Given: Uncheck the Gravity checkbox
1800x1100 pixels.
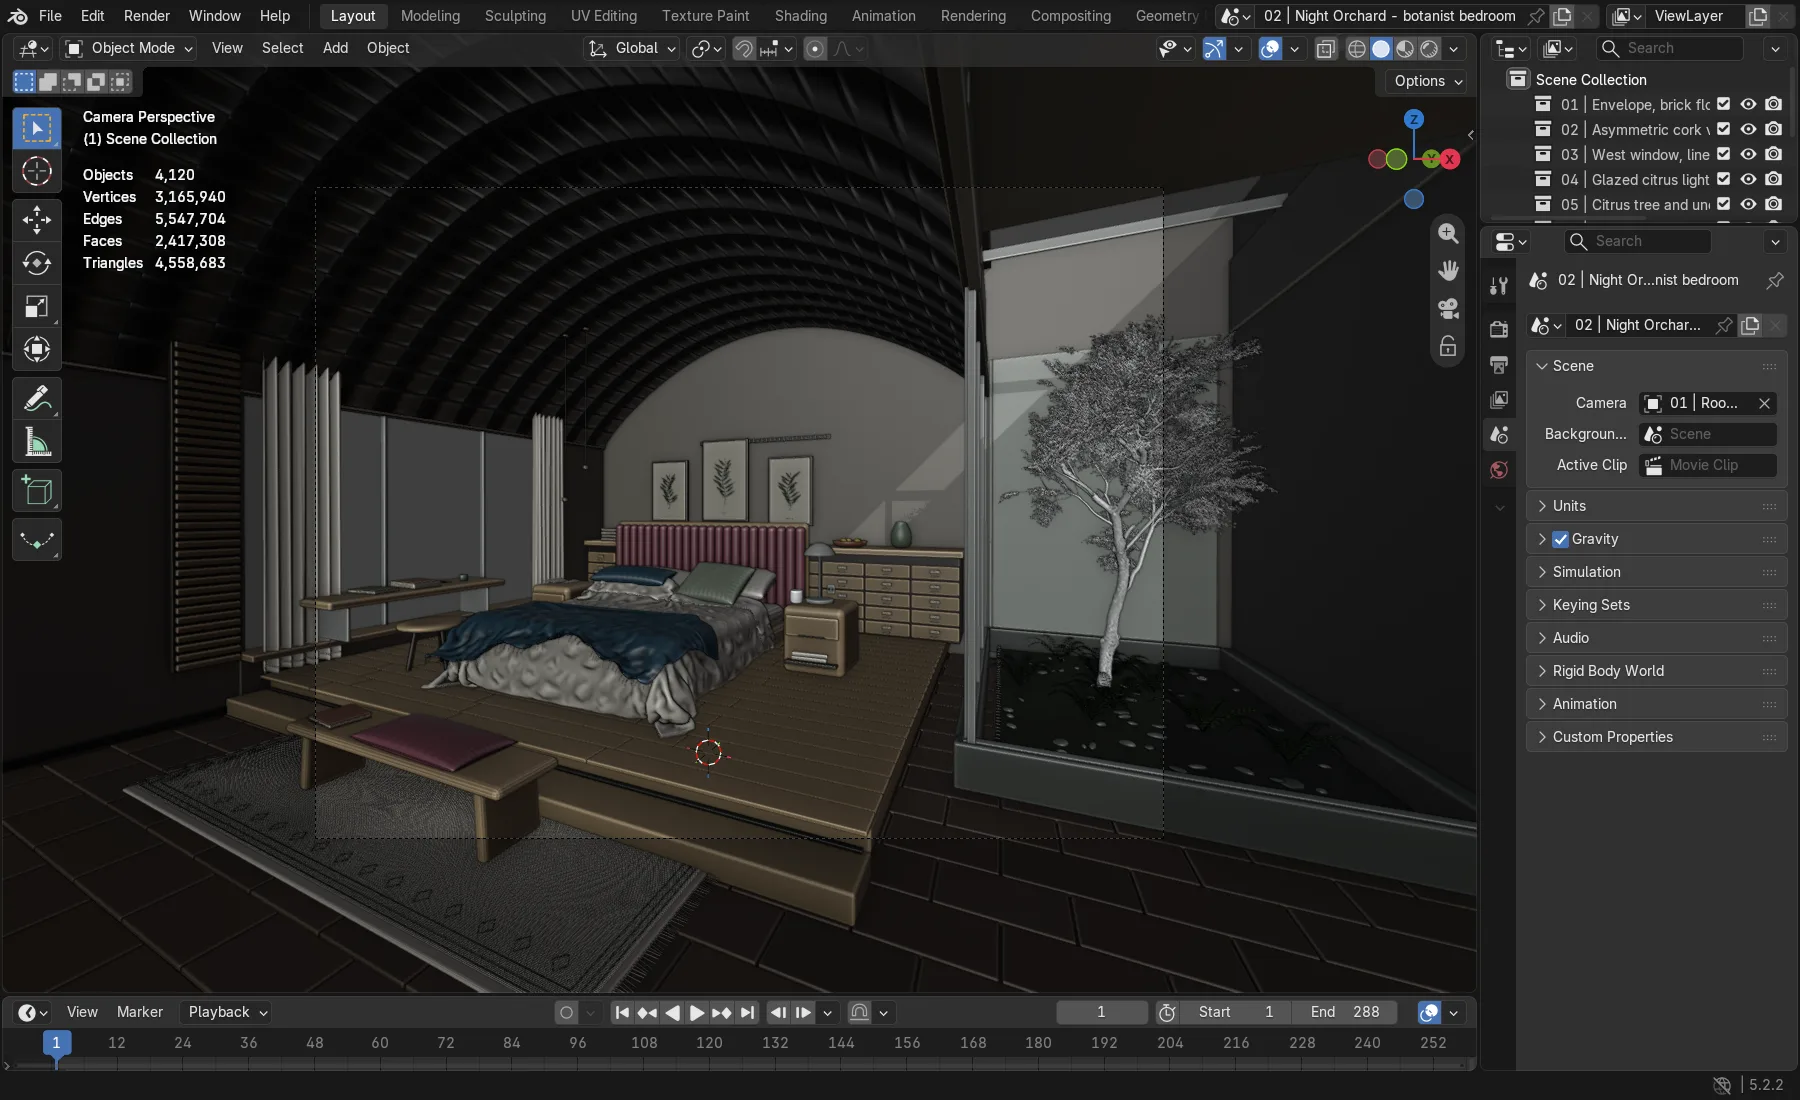Looking at the screenshot, I should [1560, 539].
